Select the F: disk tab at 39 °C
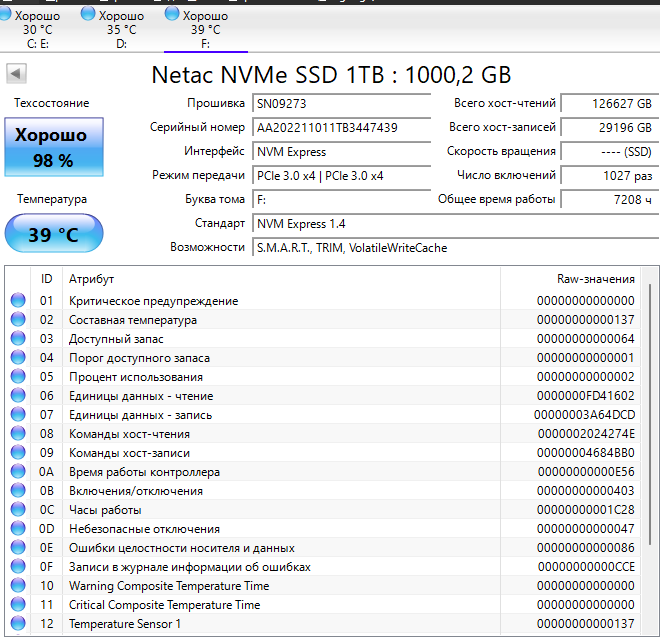Screen dimensions: 660x637 [x=205, y=29]
